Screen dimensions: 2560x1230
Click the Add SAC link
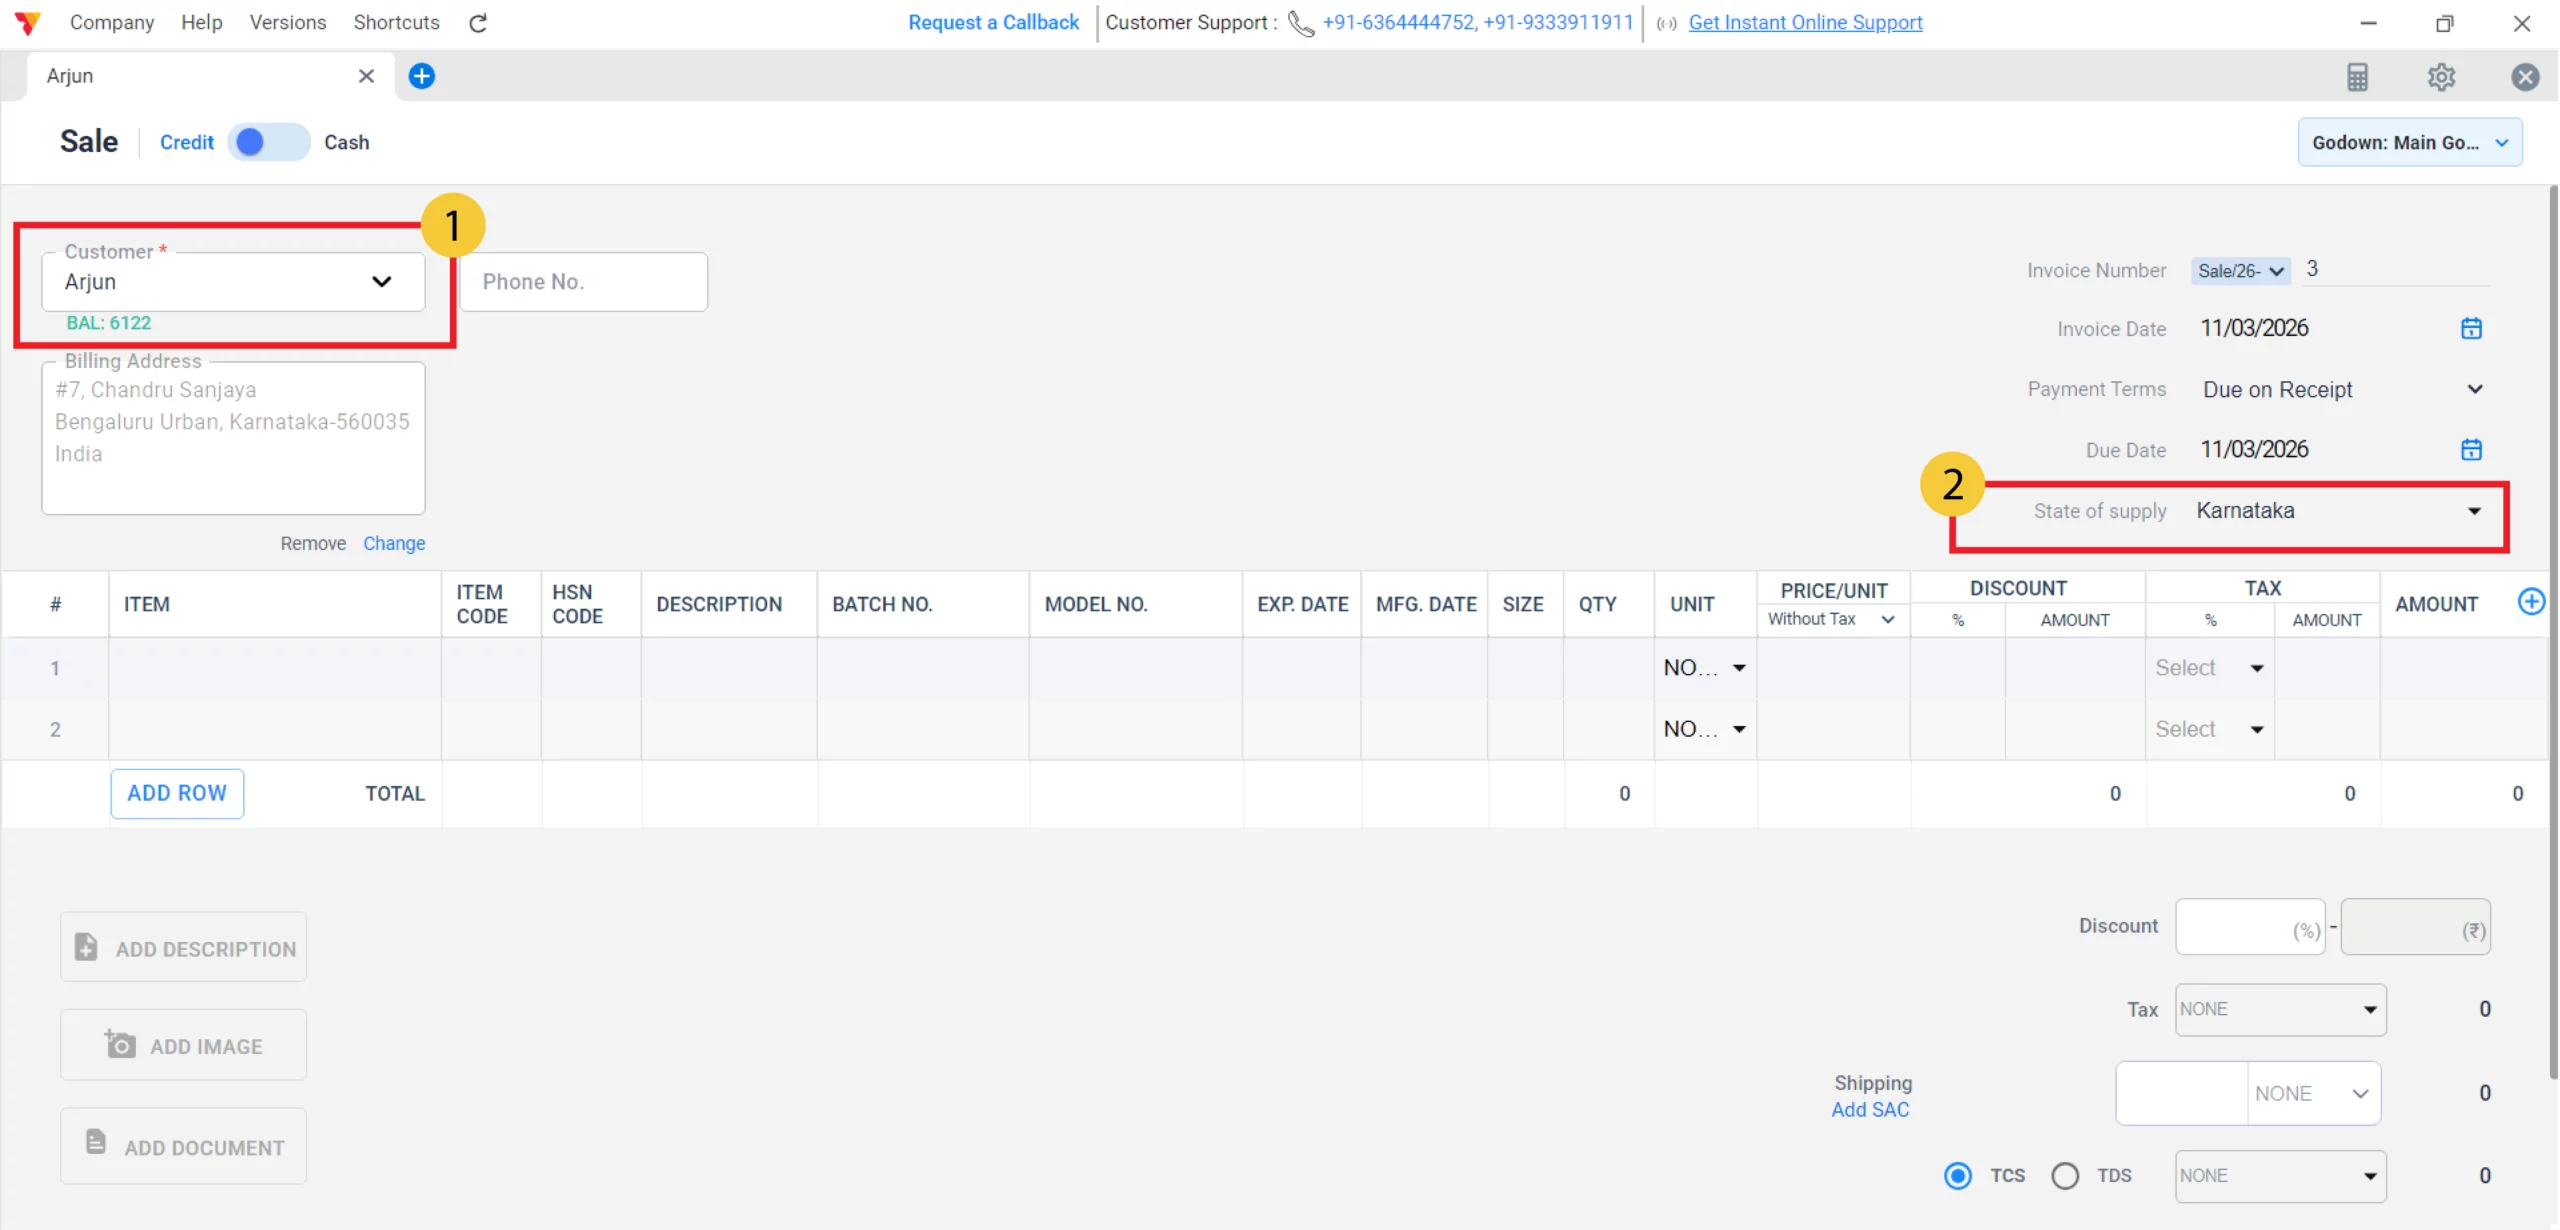tap(1870, 1110)
